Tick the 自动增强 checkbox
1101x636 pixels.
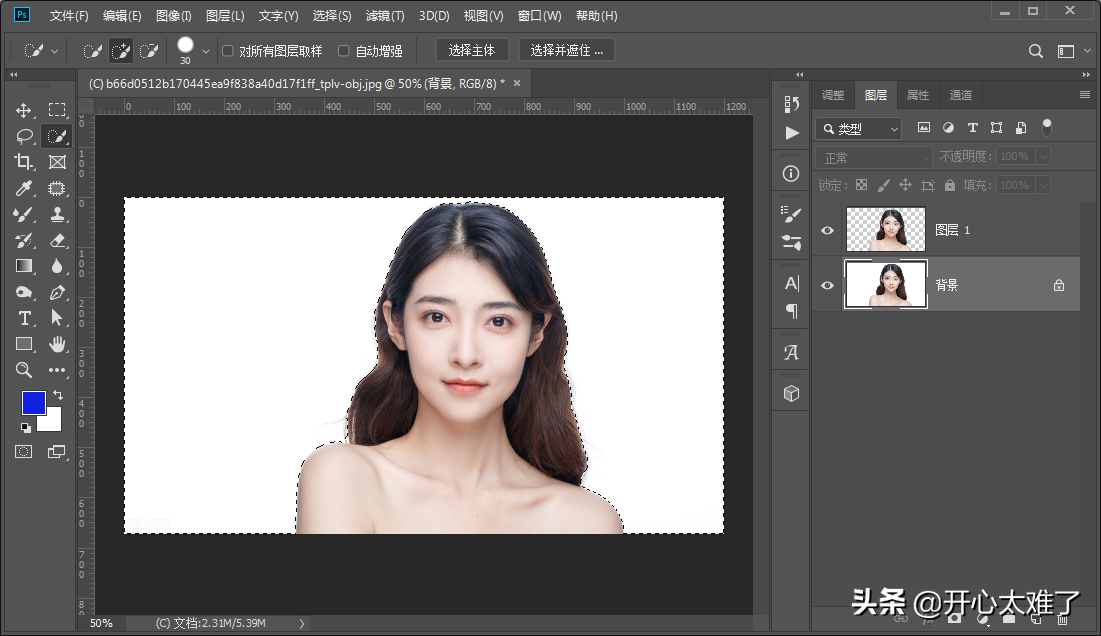pos(344,51)
